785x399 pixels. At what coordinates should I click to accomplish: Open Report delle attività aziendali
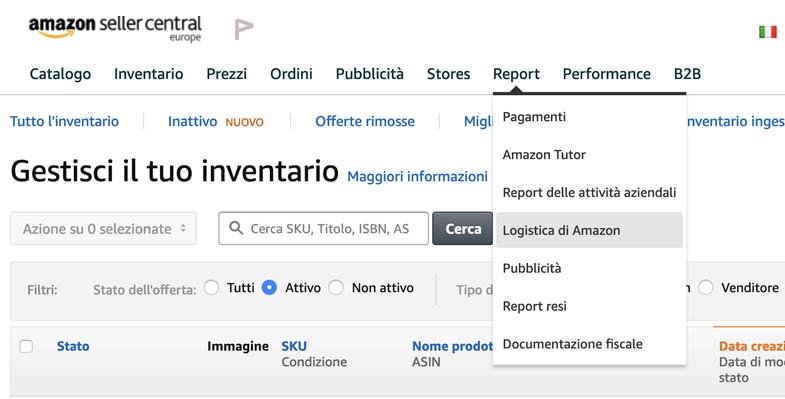pos(589,192)
